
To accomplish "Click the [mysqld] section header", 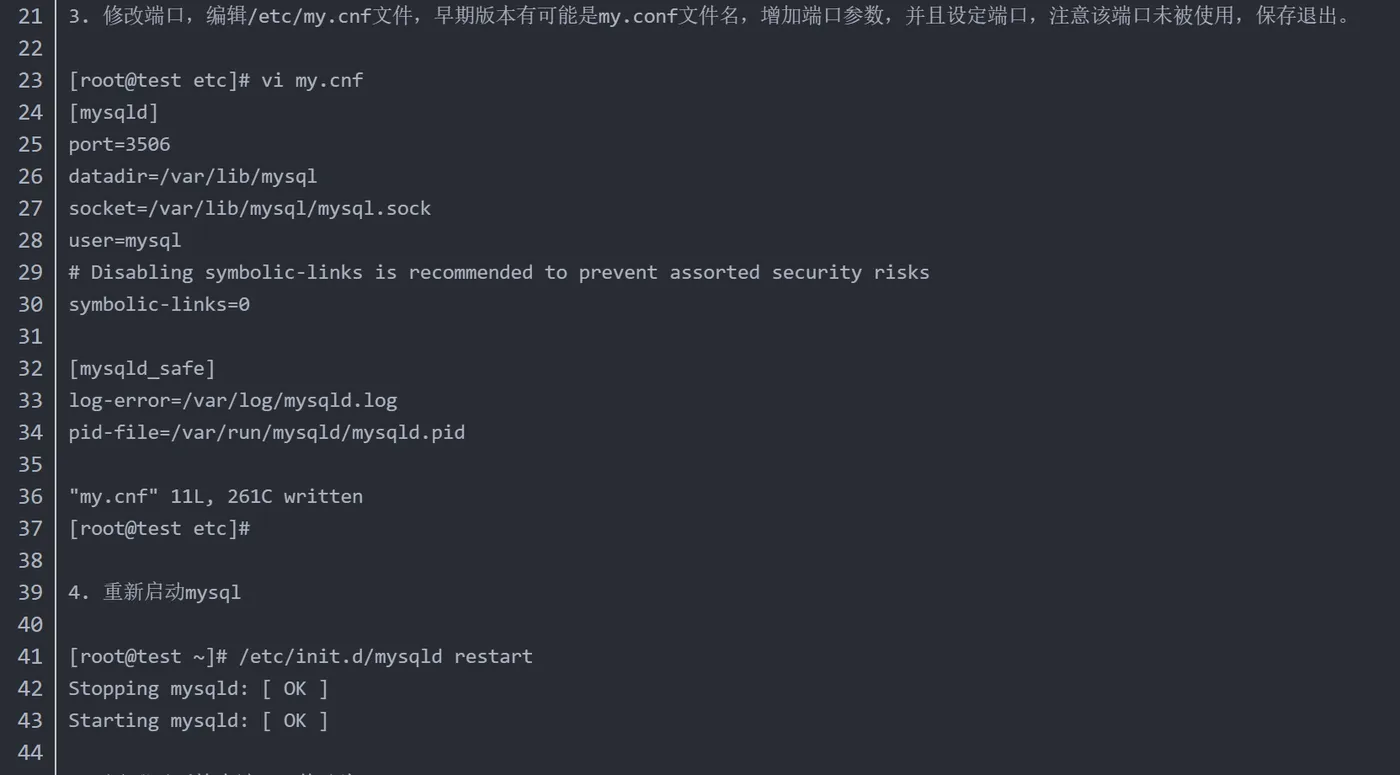I will coord(113,112).
